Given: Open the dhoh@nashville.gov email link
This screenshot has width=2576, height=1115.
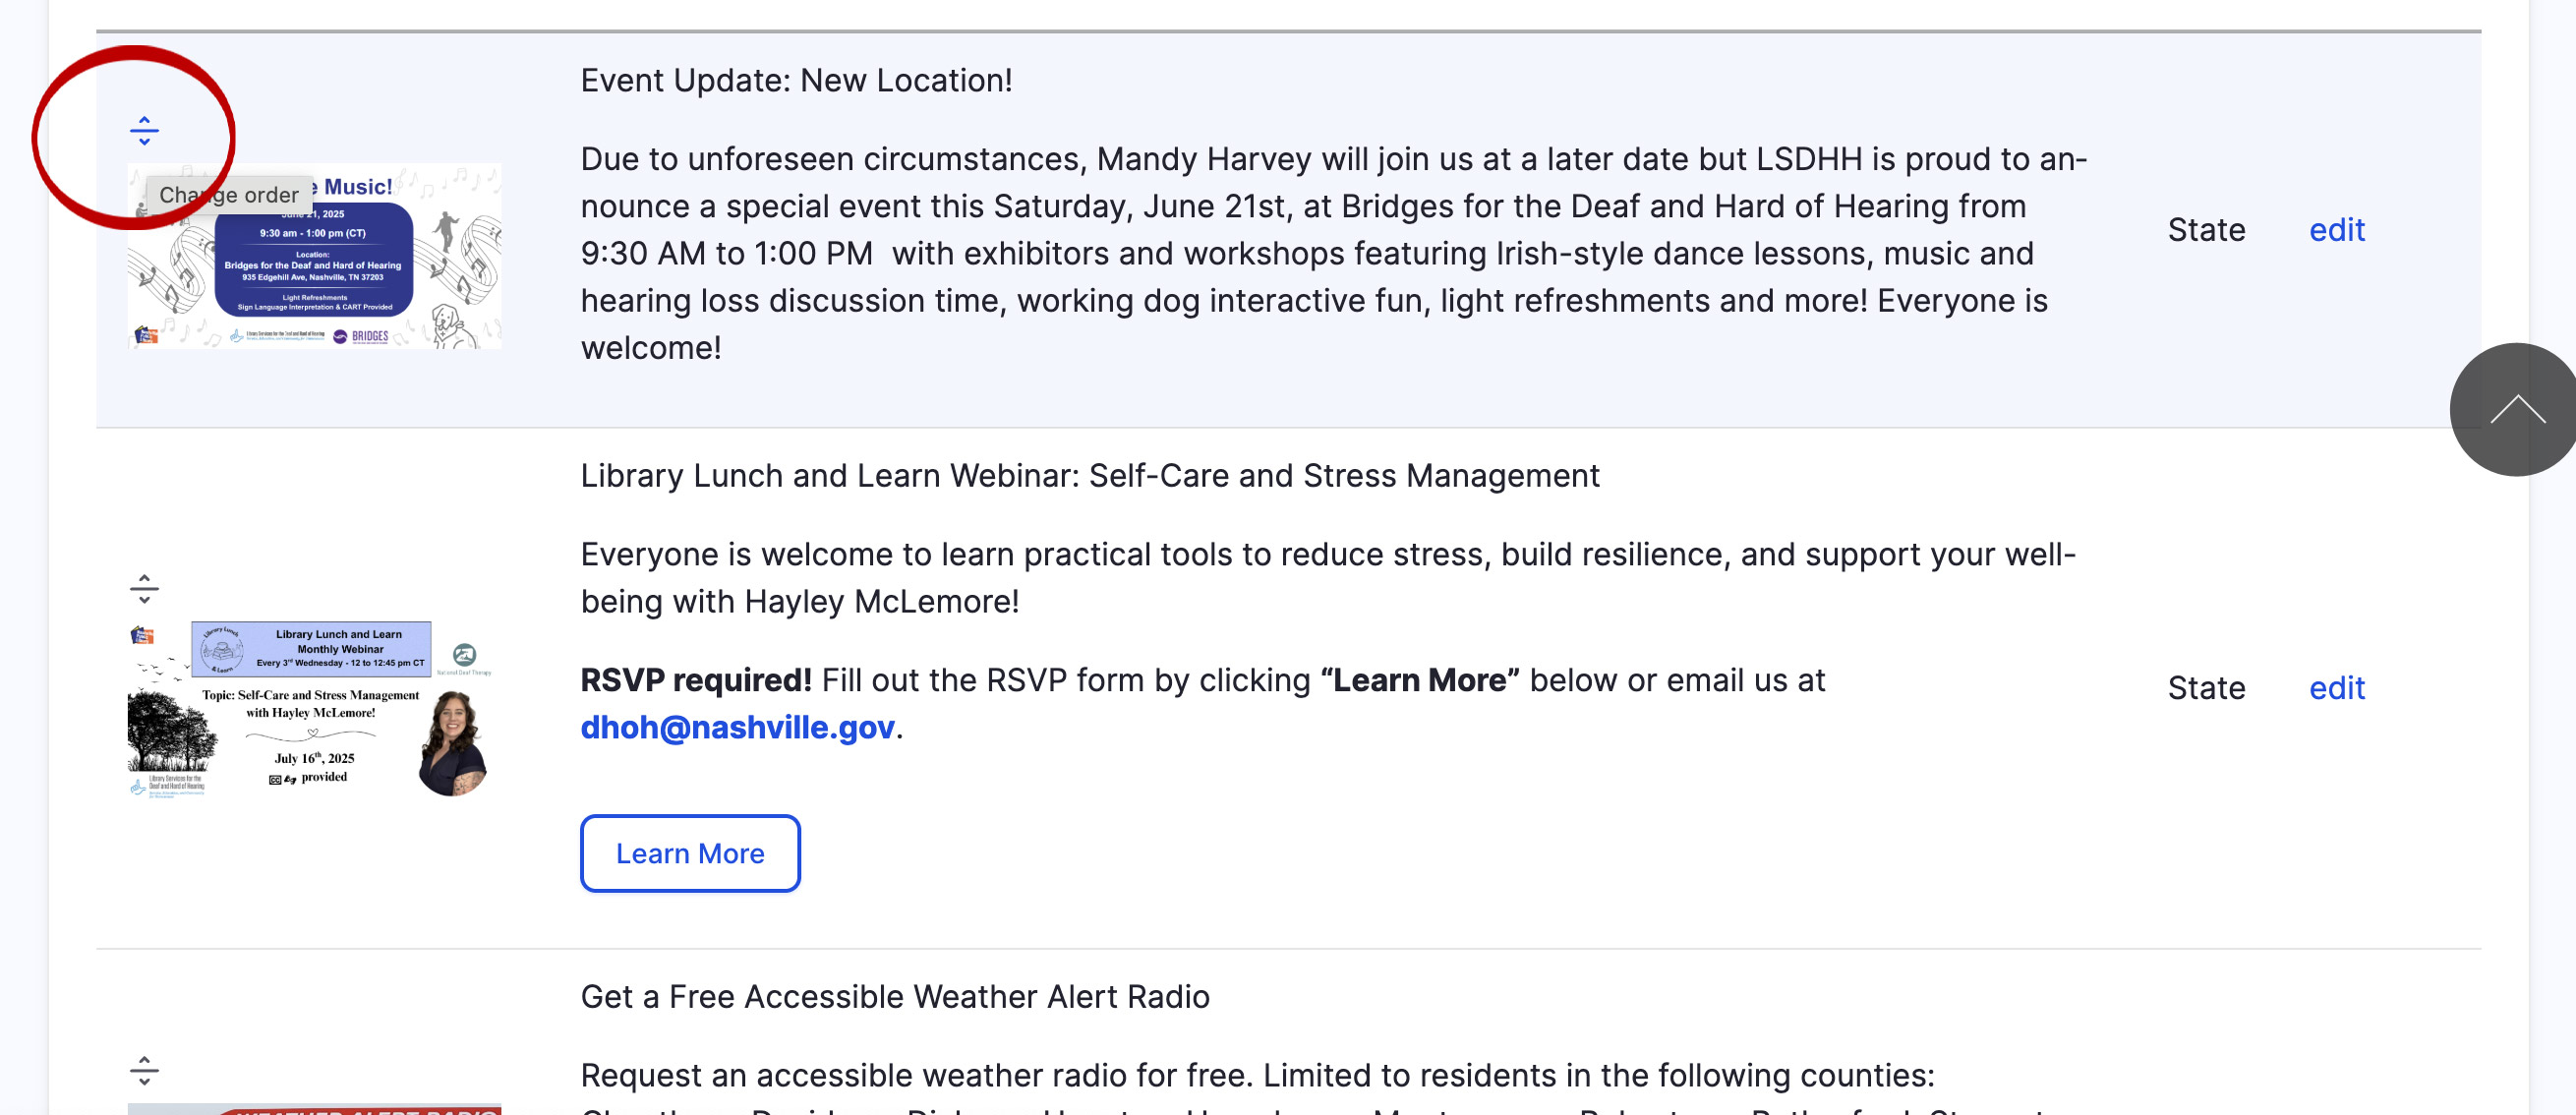Looking at the screenshot, I should 737,727.
